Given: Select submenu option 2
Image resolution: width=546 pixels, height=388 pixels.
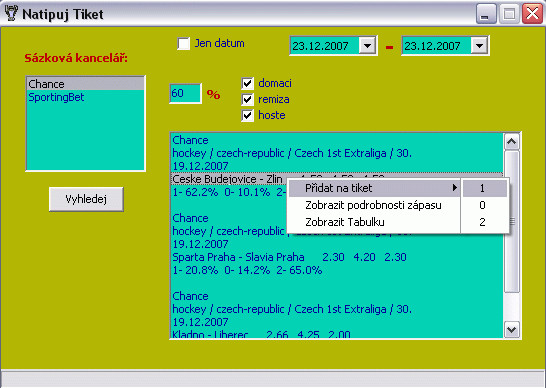Looking at the screenshot, I should click(x=485, y=222).
